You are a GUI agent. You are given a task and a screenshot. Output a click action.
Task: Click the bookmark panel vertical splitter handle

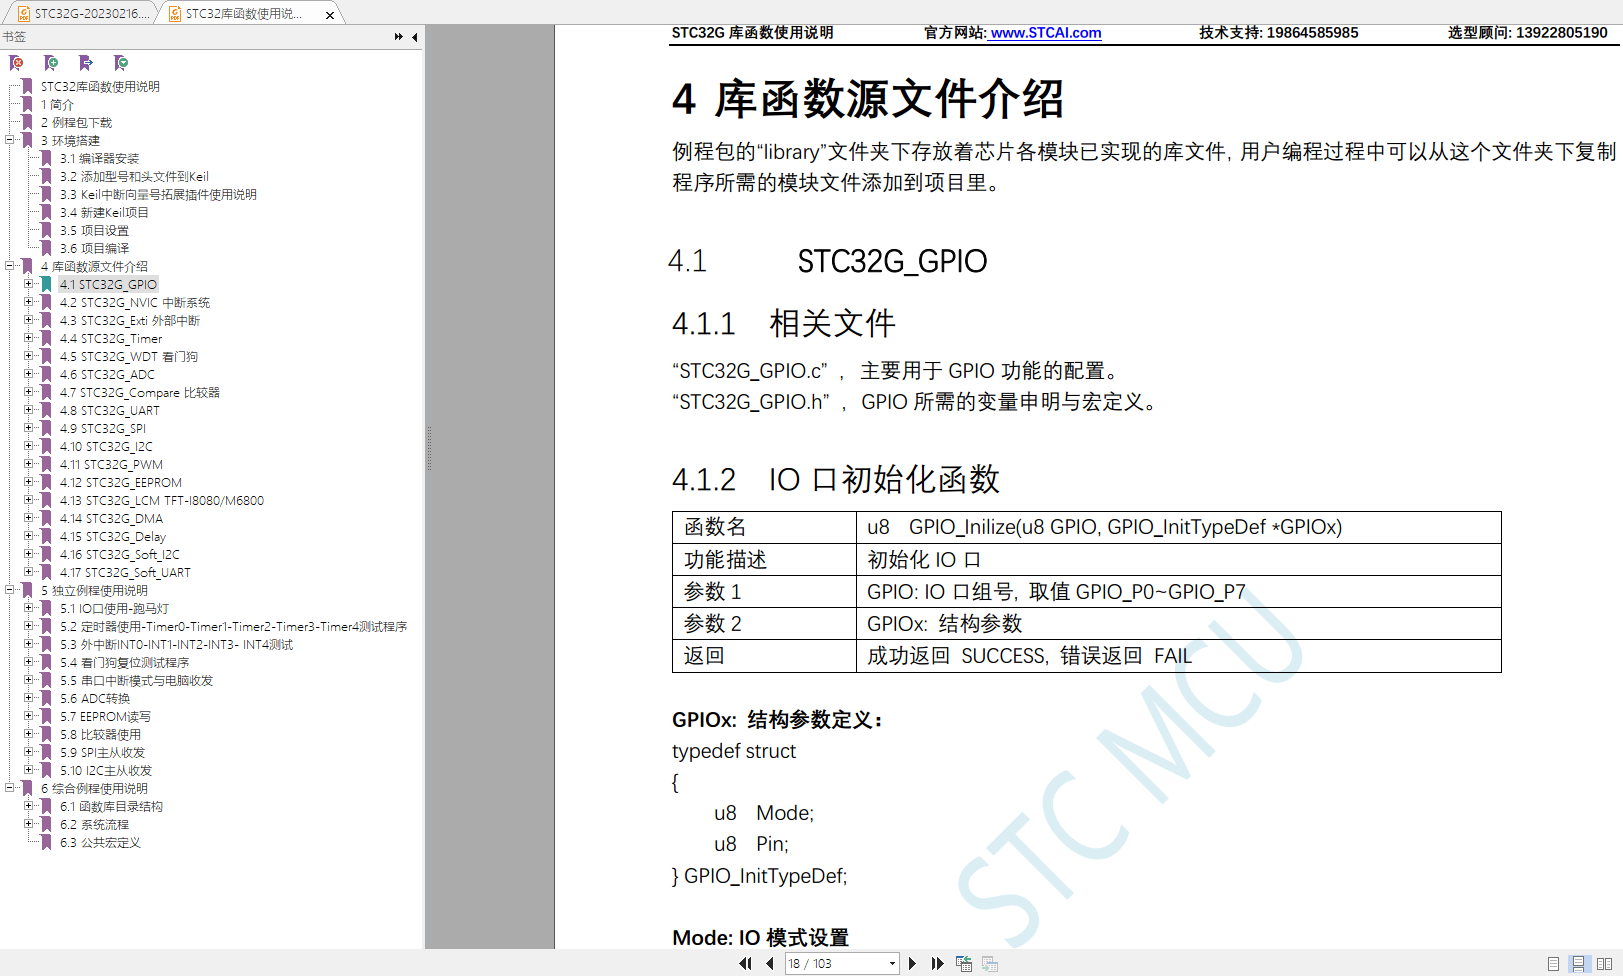click(429, 448)
